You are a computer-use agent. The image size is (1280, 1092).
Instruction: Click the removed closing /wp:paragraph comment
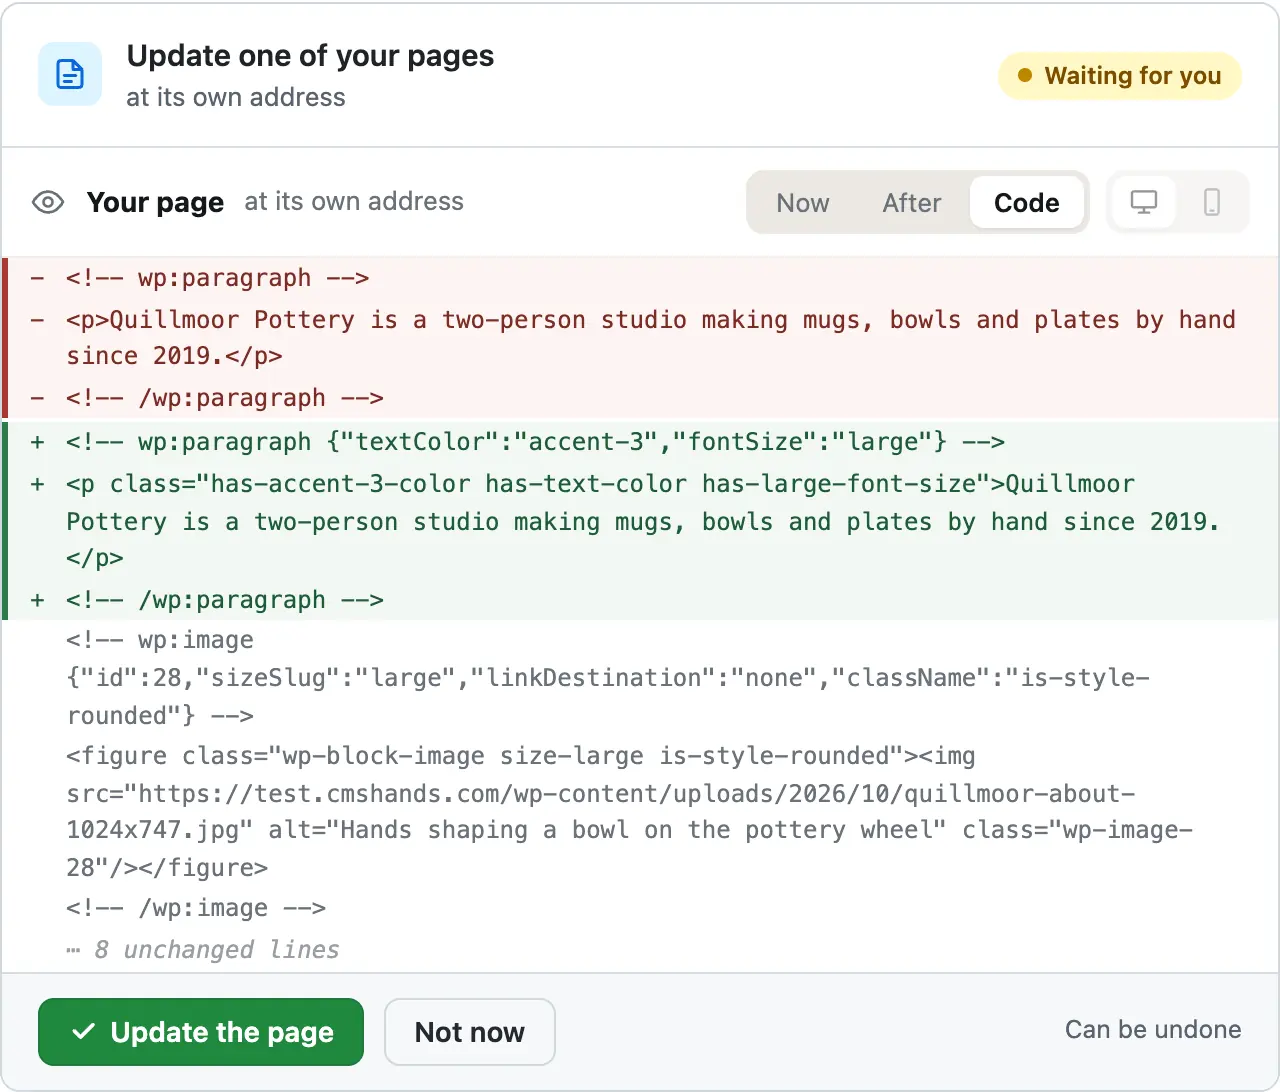[641, 398]
